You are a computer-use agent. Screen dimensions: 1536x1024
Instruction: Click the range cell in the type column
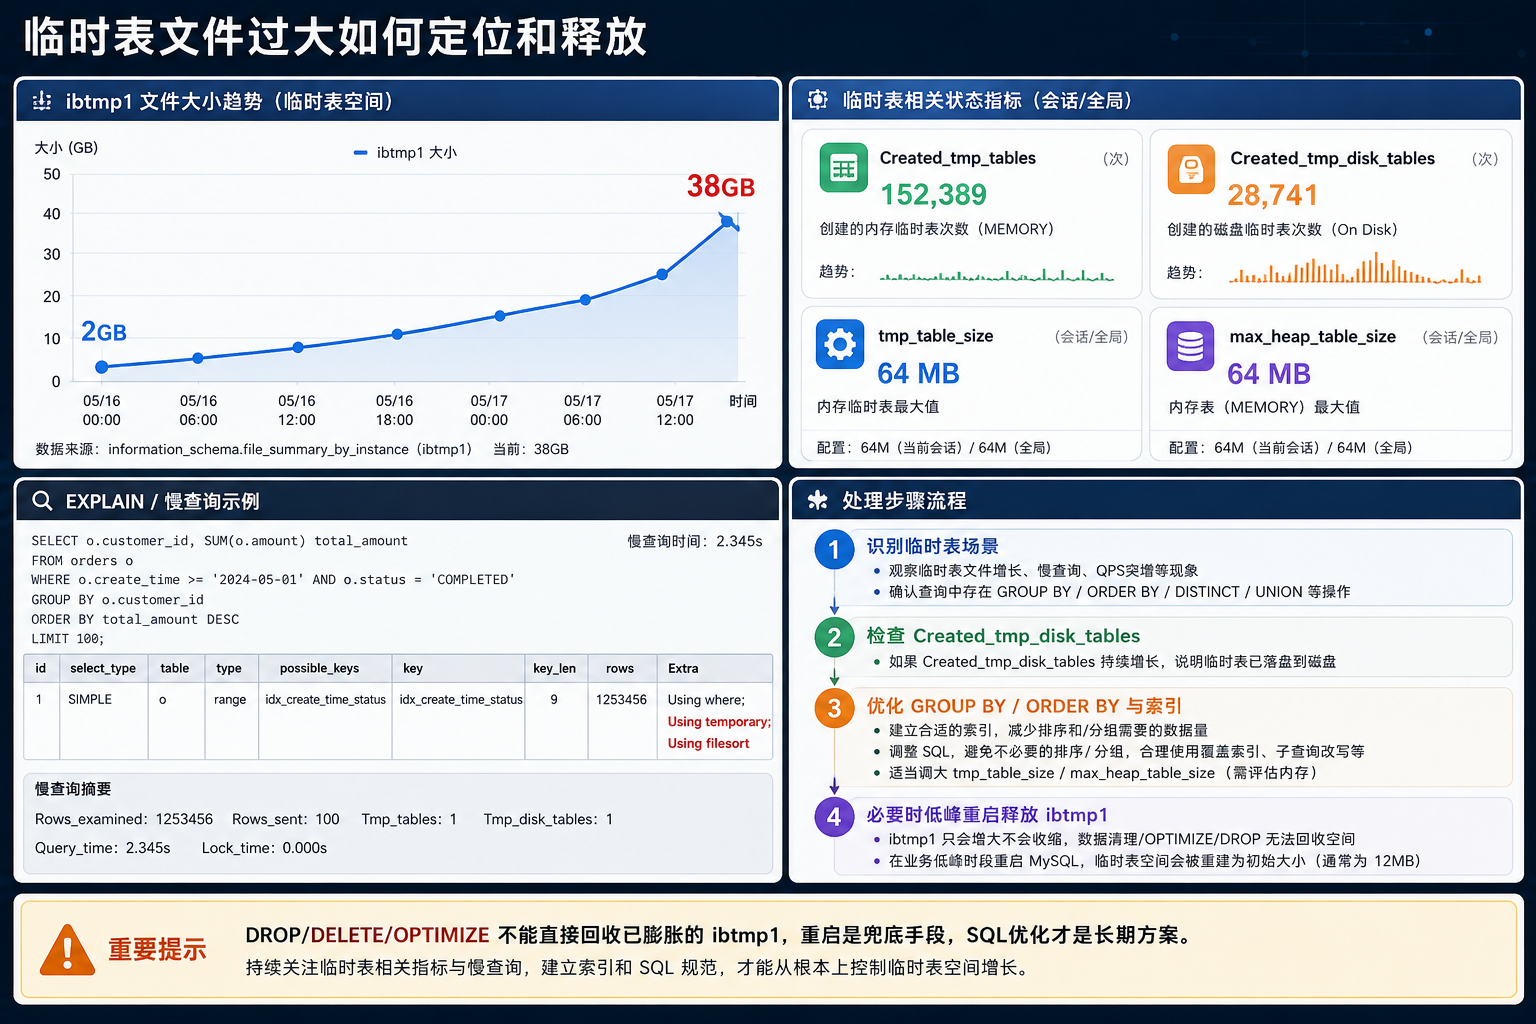pyautogui.click(x=230, y=699)
